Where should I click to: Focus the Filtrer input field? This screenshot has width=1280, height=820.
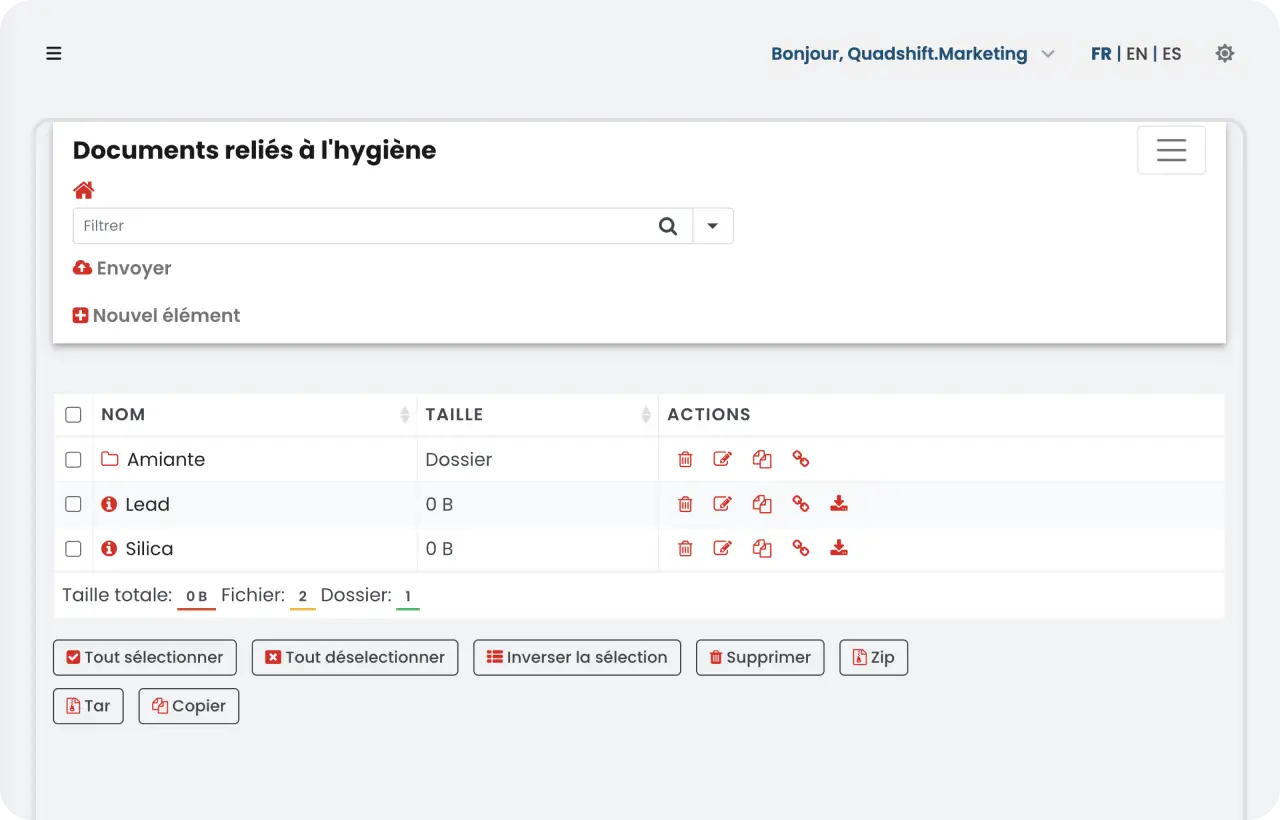[360, 226]
